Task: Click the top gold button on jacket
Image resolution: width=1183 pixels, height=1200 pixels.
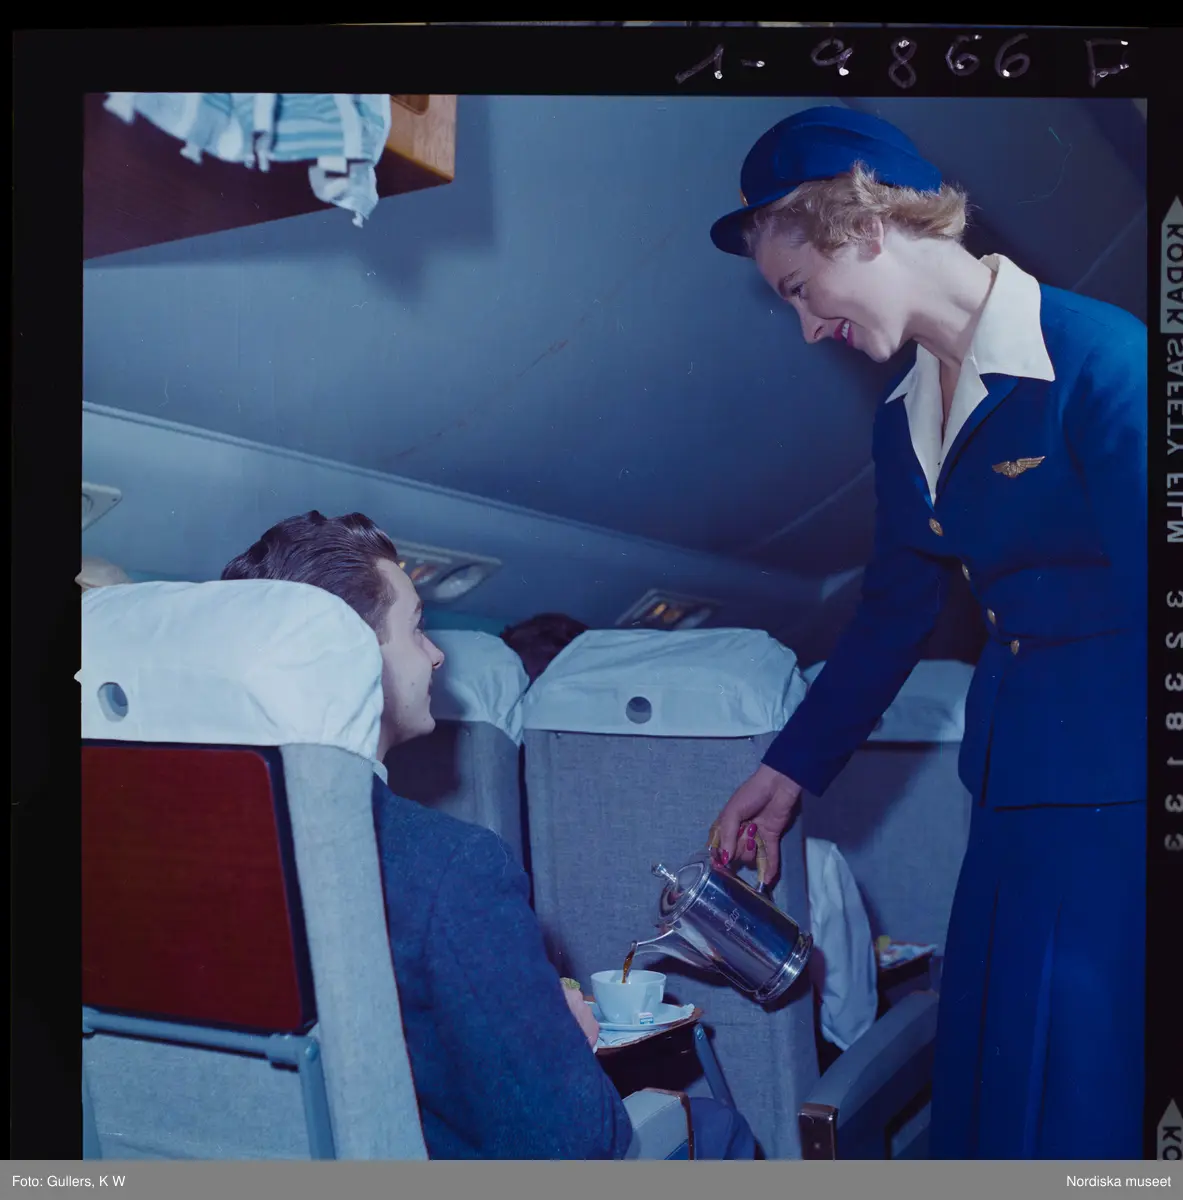Action: click(937, 526)
